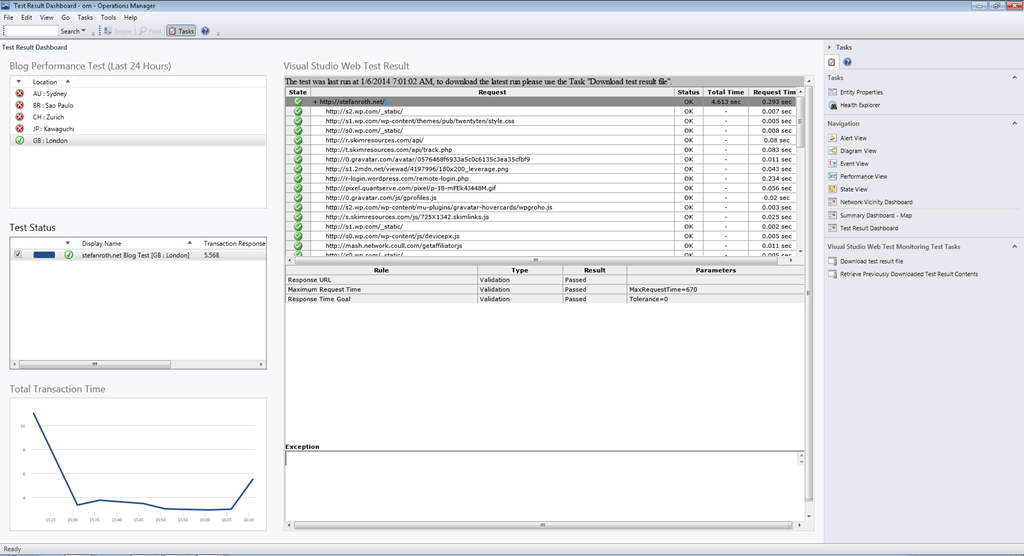
Task: Click the Health Explorer link
Action: point(859,105)
